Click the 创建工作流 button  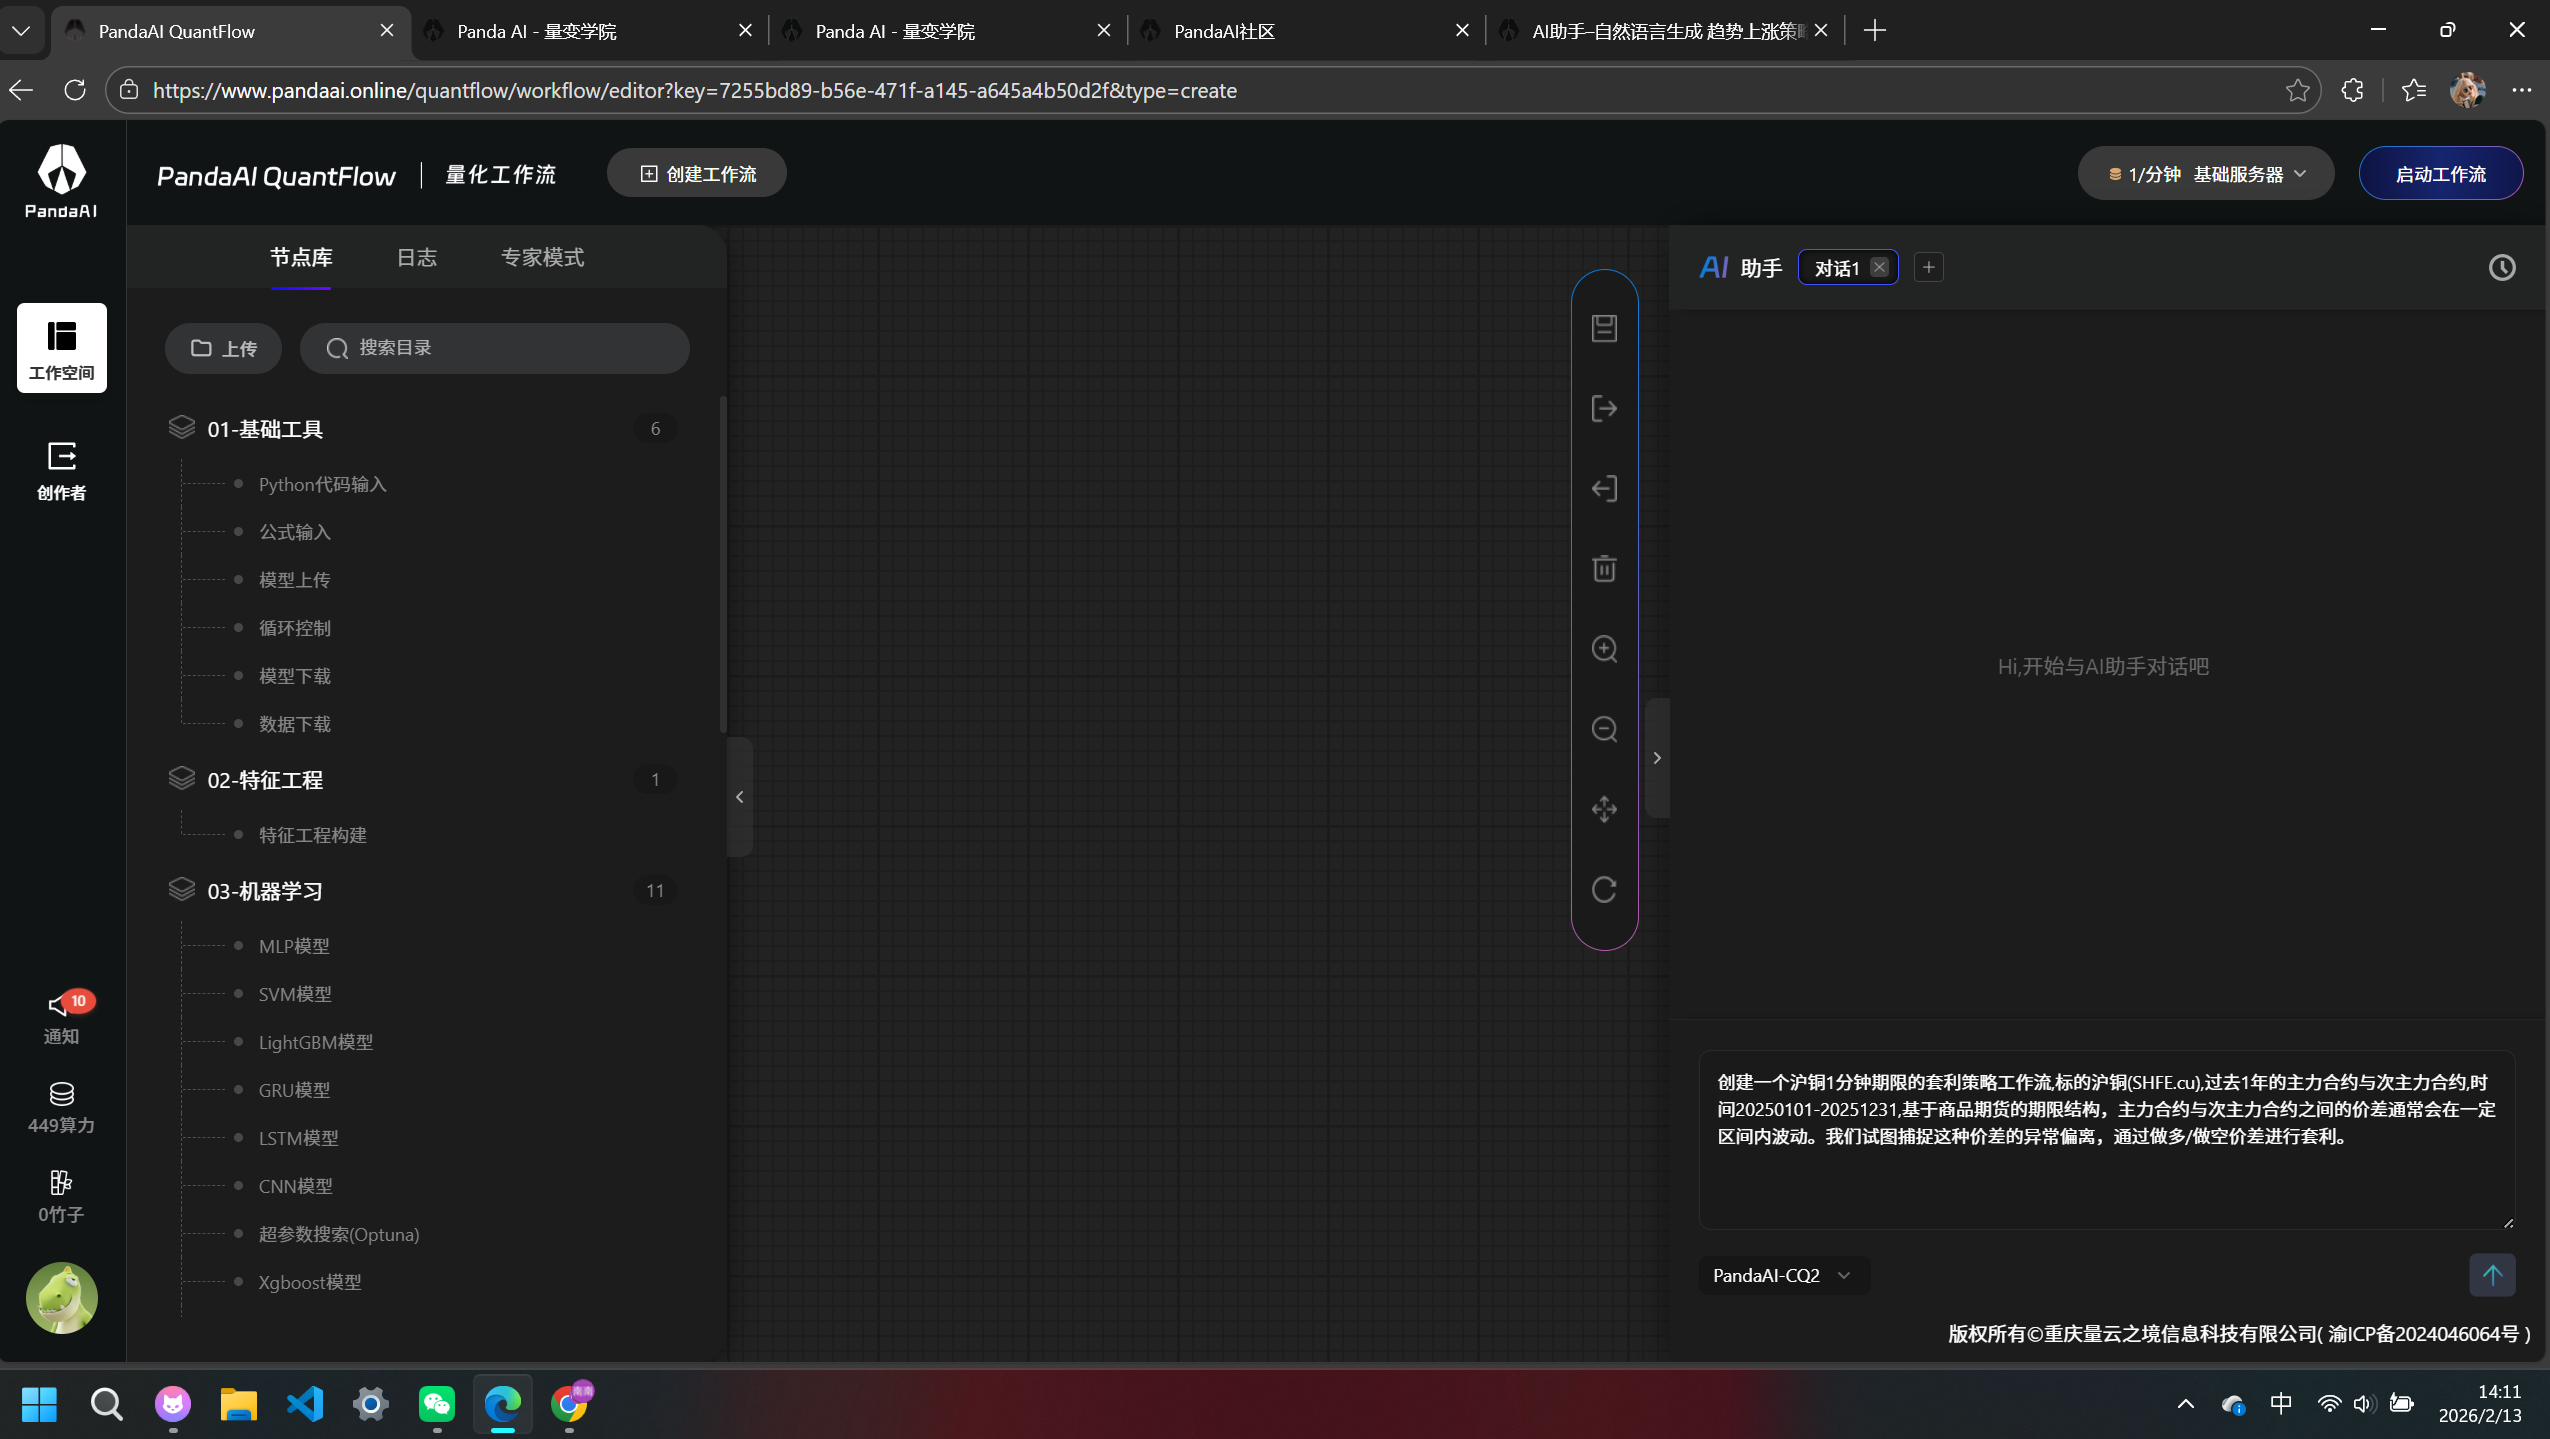(697, 174)
